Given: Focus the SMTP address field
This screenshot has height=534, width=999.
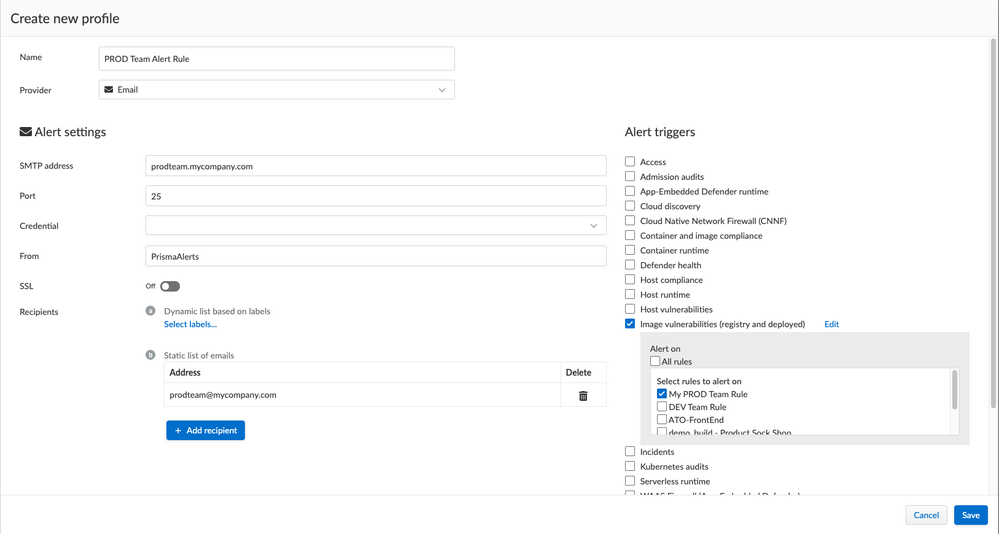Looking at the screenshot, I should 375,166.
